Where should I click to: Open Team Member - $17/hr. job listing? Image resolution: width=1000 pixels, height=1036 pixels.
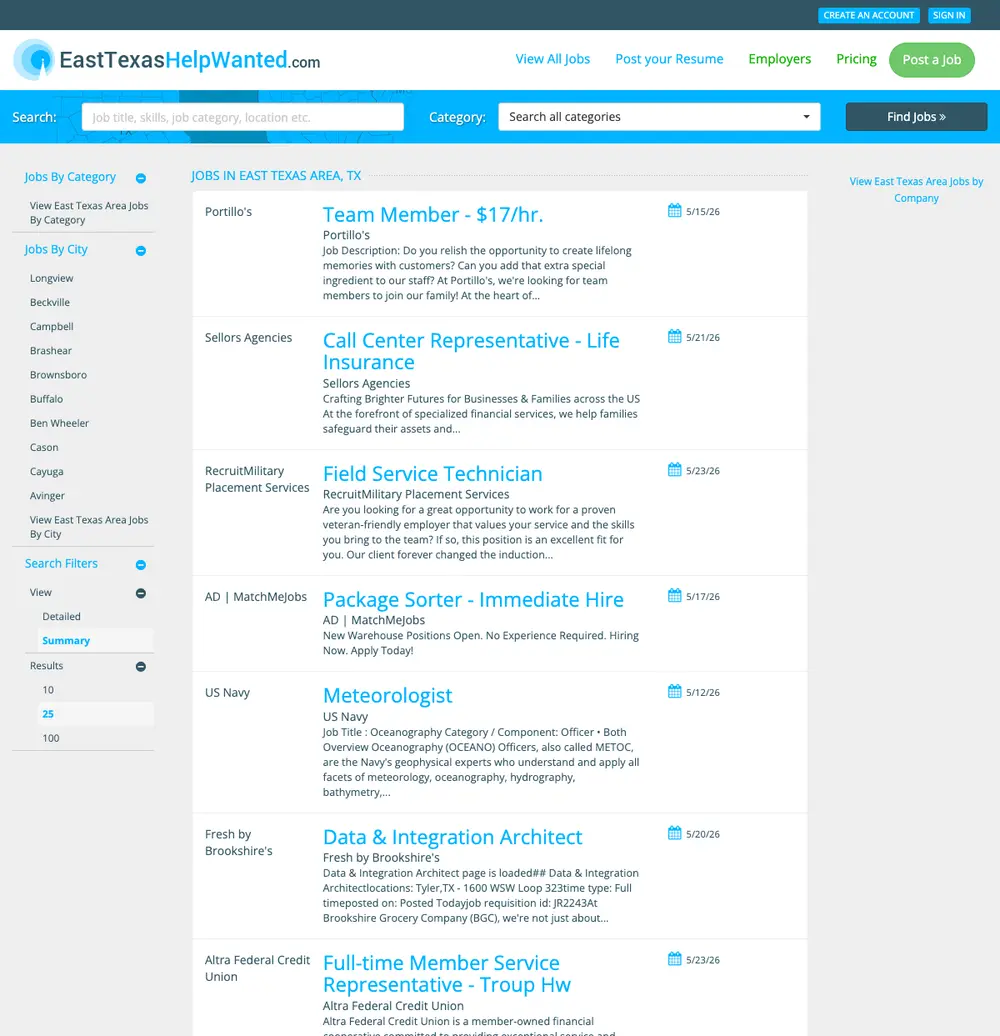tap(433, 215)
